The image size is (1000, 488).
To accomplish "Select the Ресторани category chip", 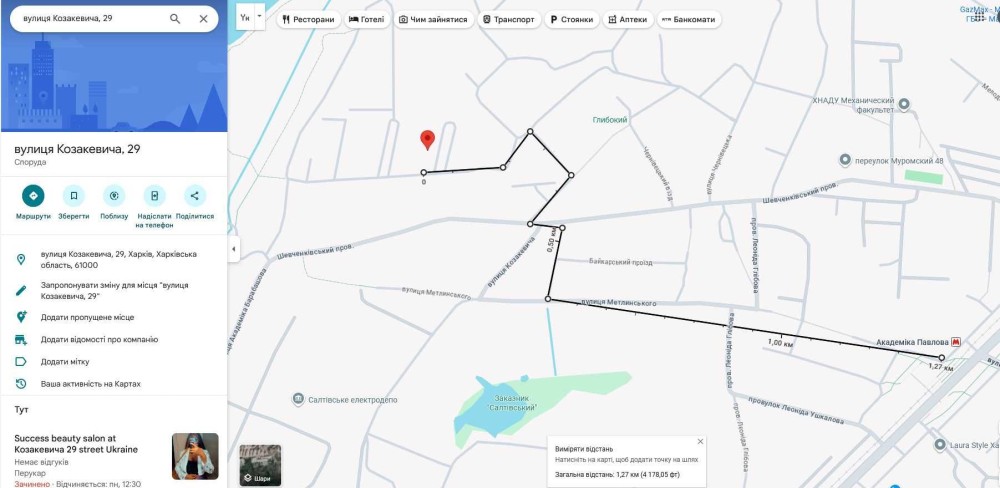I will click(x=308, y=19).
